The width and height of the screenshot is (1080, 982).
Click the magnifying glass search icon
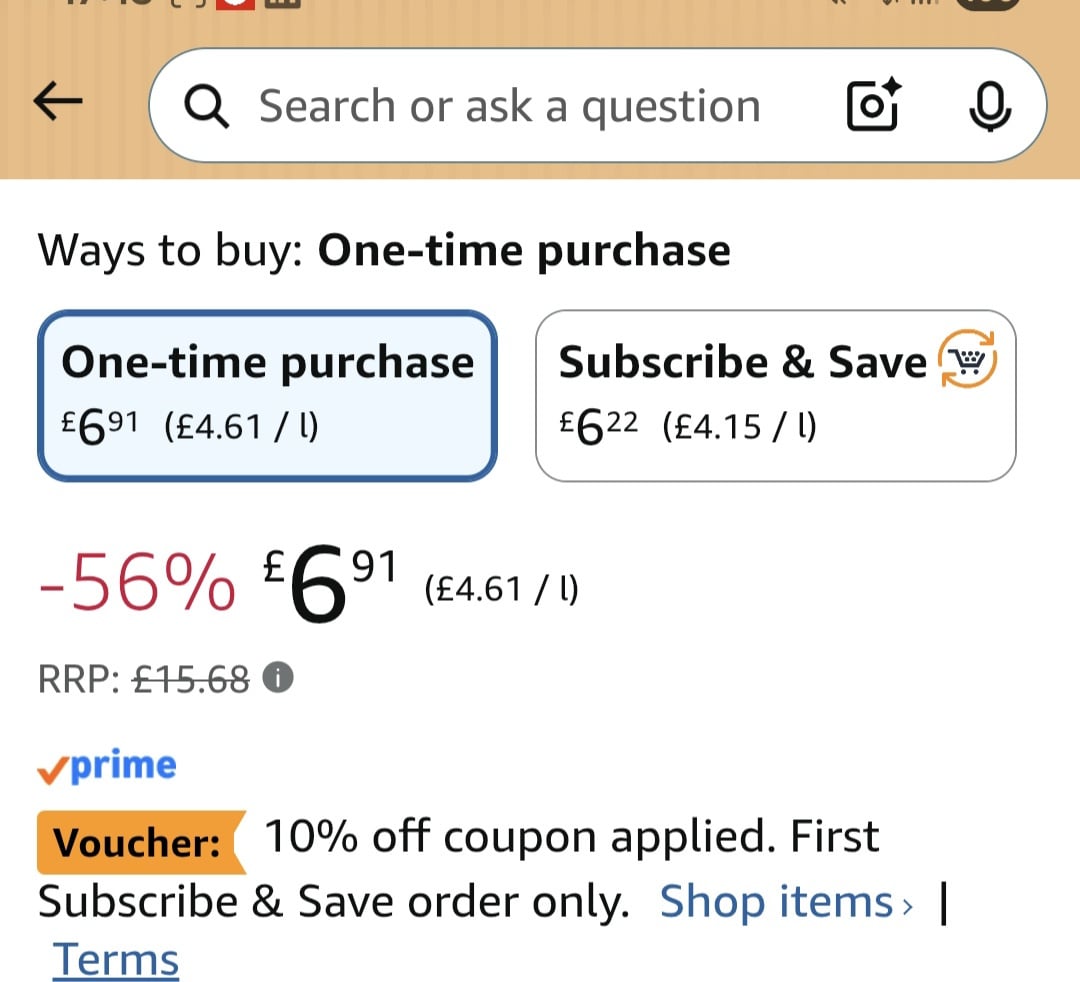tap(208, 106)
